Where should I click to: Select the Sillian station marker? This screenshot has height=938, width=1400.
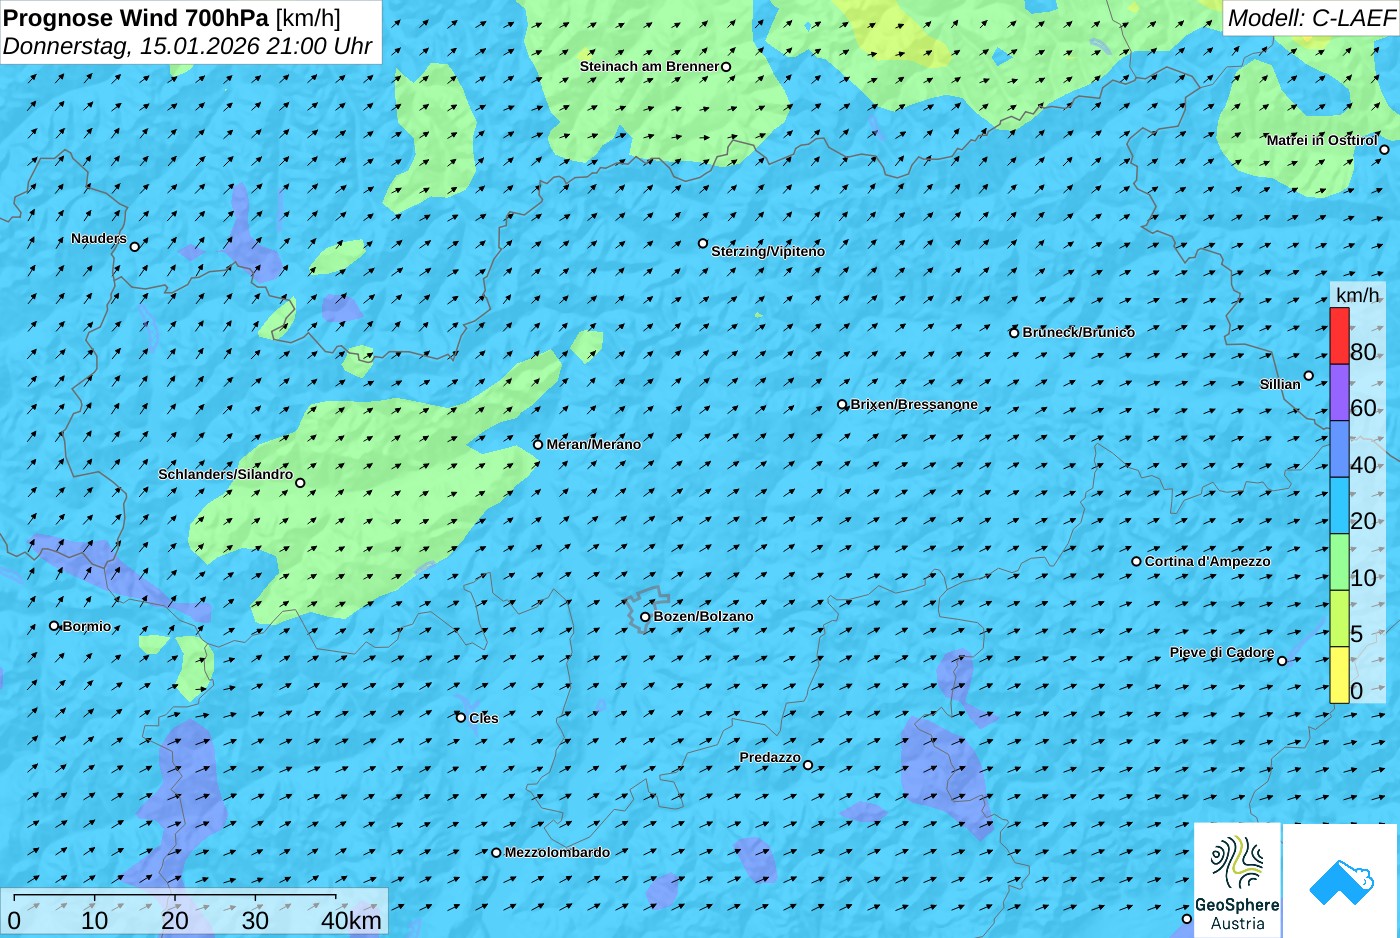[x=1308, y=376]
